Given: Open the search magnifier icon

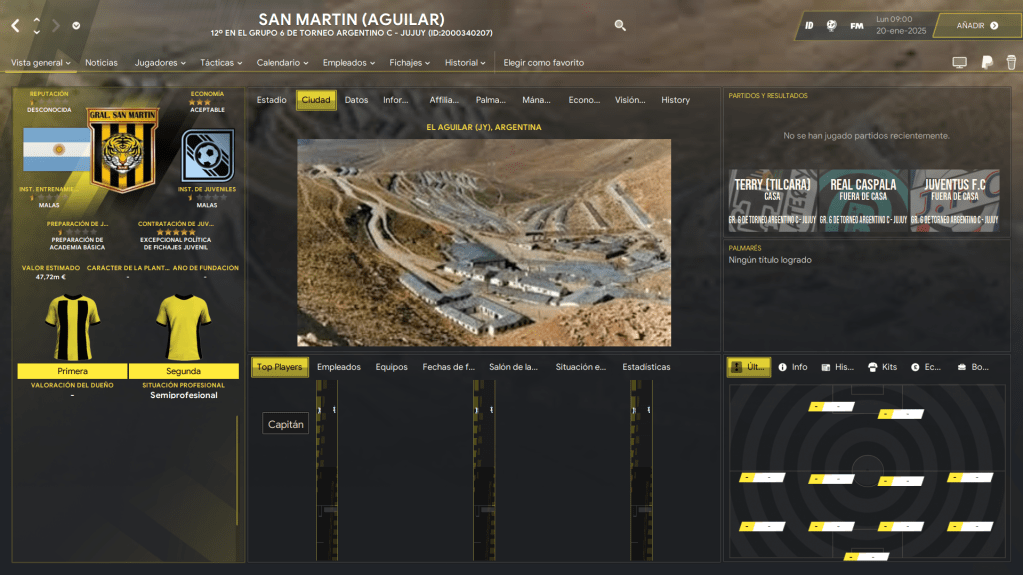Looking at the screenshot, I should pyautogui.click(x=620, y=25).
